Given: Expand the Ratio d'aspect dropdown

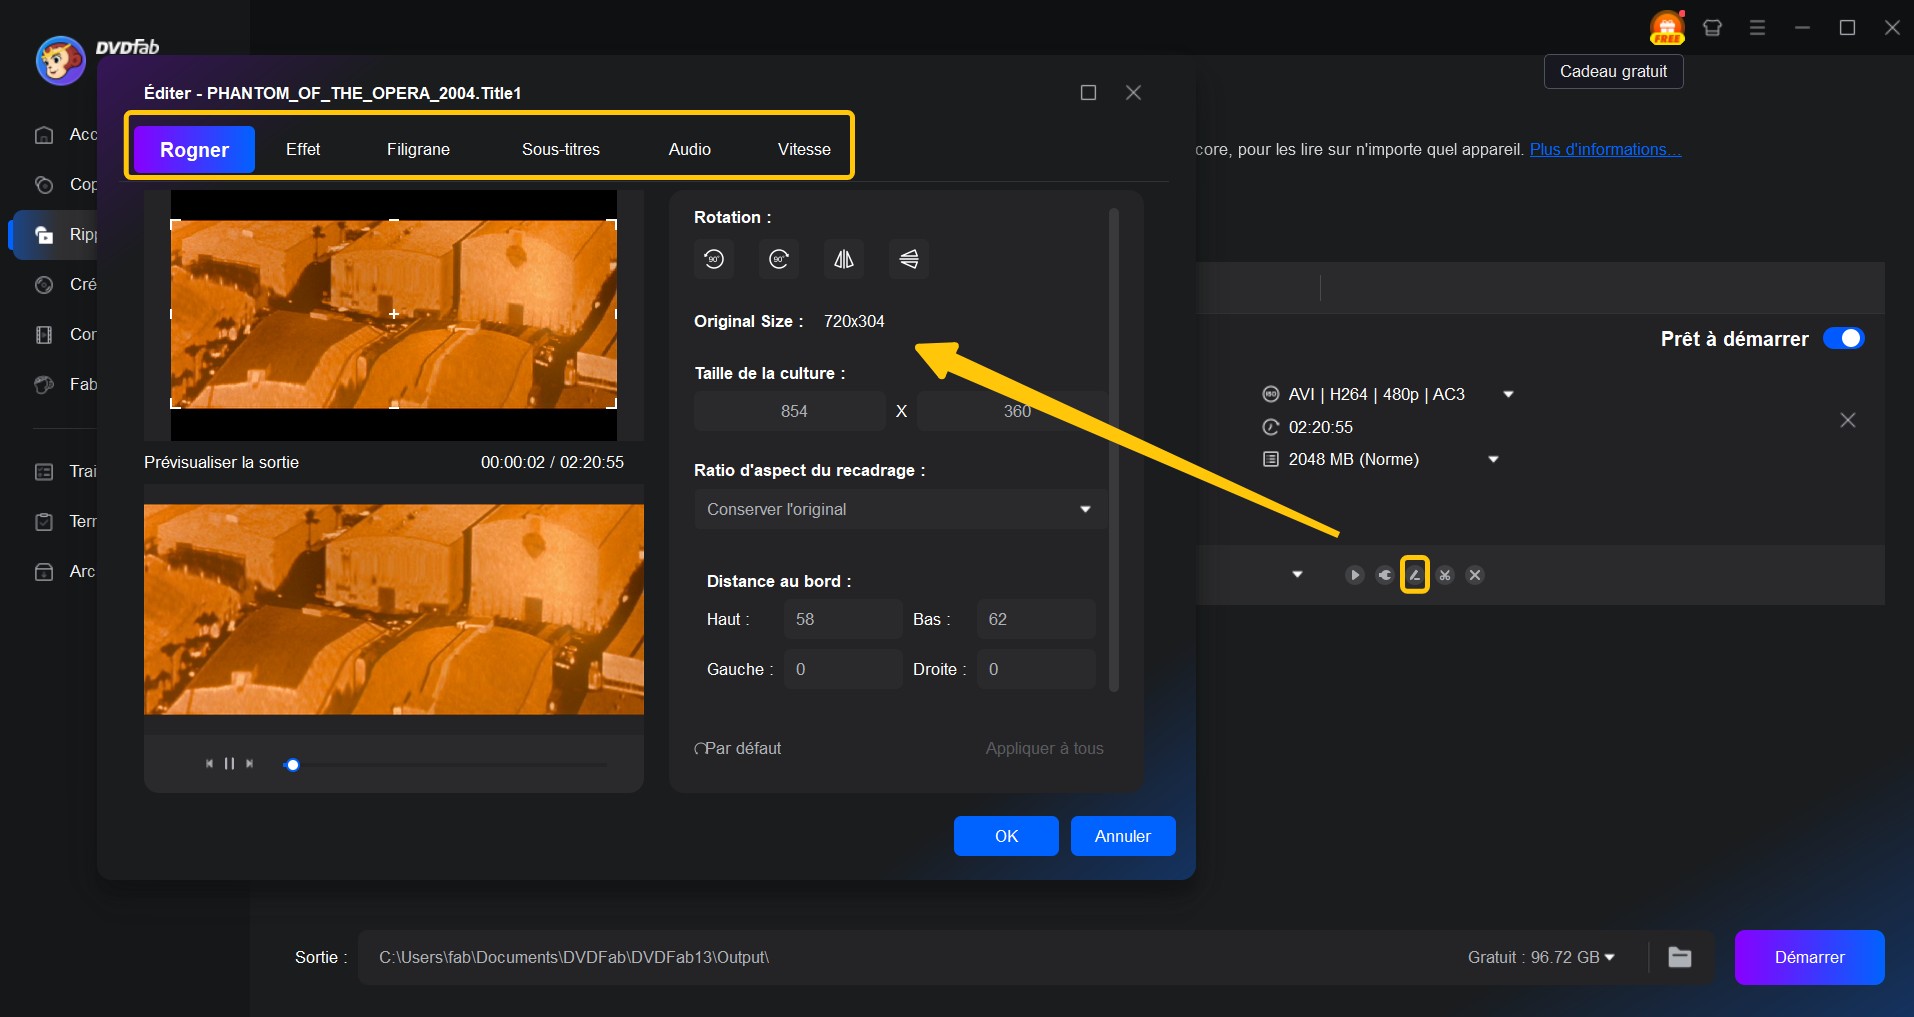Looking at the screenshot, I should click(x=900, y=509).
